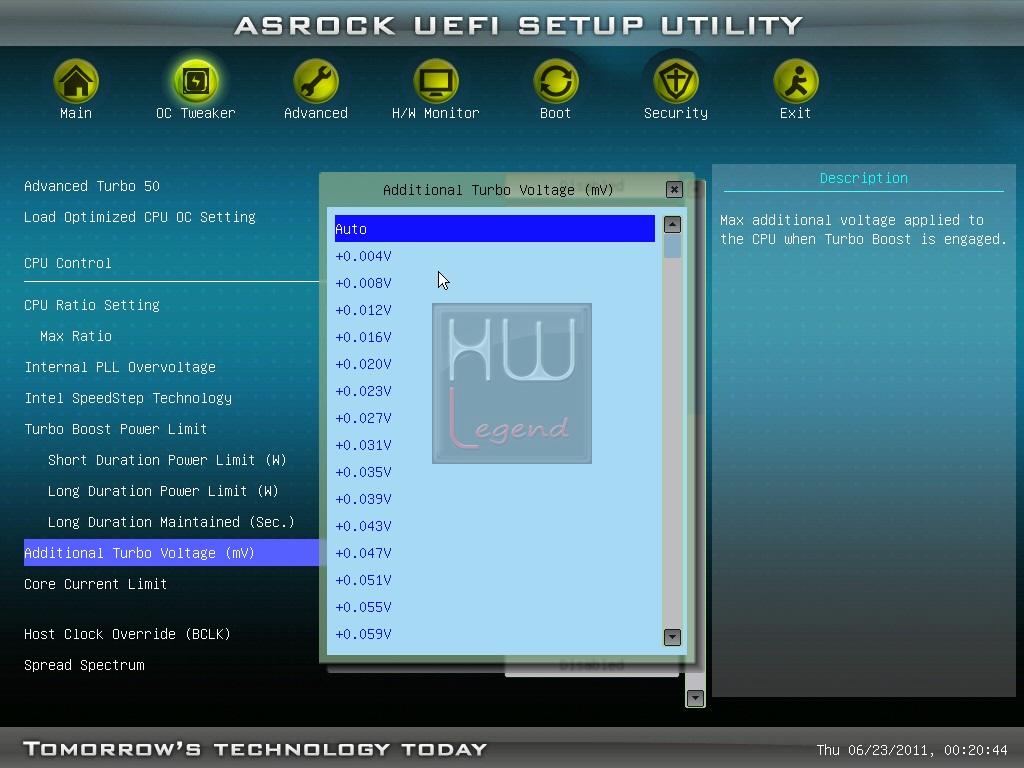Click the date and time readout
1024x768 pixels.
(x=912, y=749)
